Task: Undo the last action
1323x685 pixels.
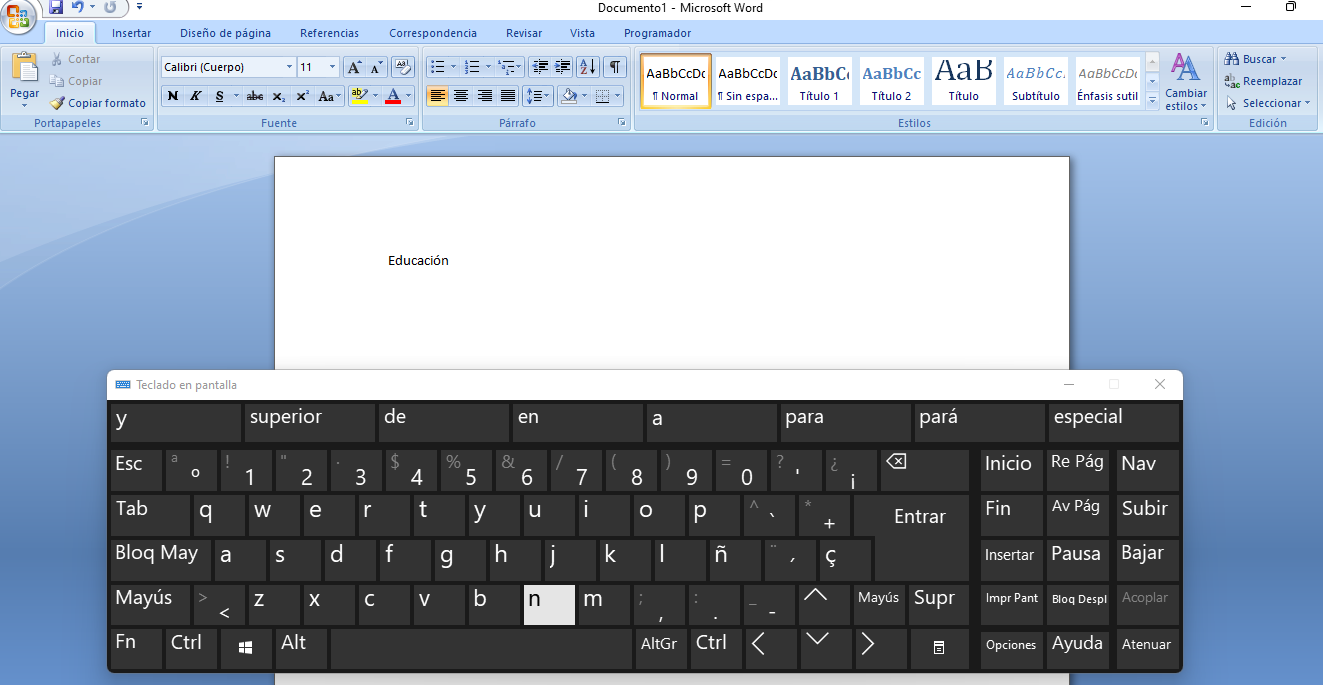Action: click(x=77, y=7)
